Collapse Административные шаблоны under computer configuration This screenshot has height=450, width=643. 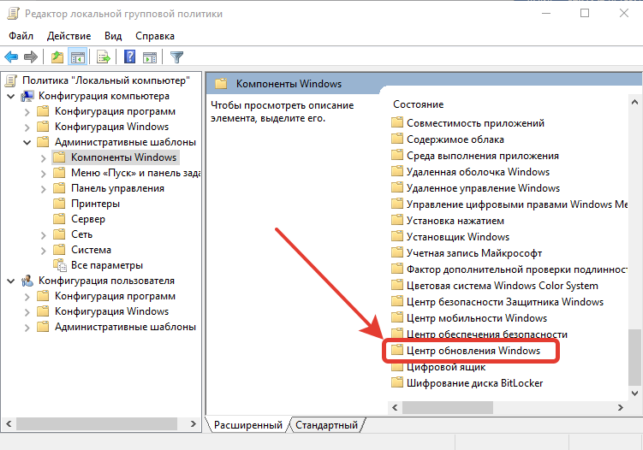(27, 143)
